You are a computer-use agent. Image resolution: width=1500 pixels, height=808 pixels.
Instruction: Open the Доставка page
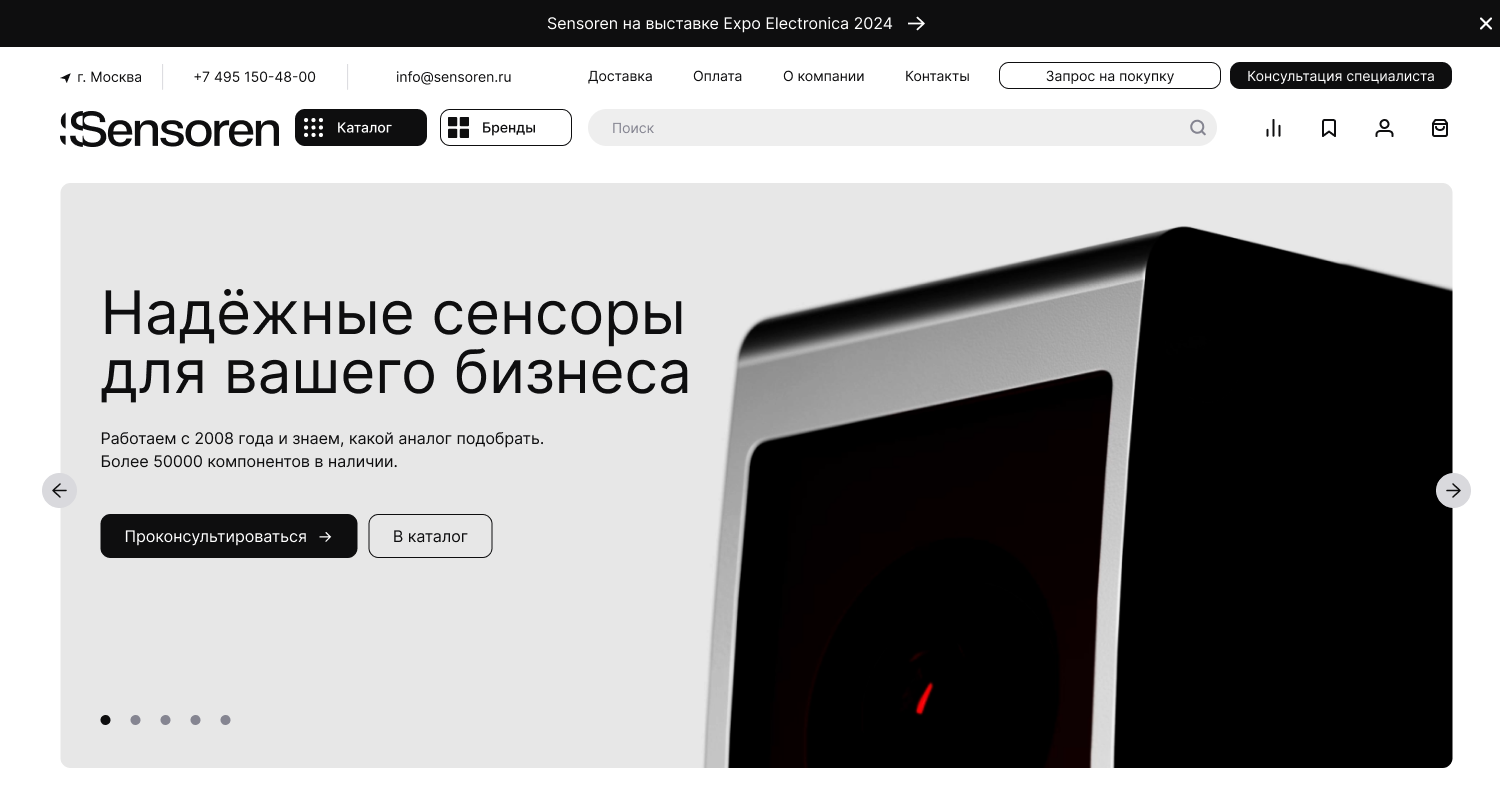620,76
